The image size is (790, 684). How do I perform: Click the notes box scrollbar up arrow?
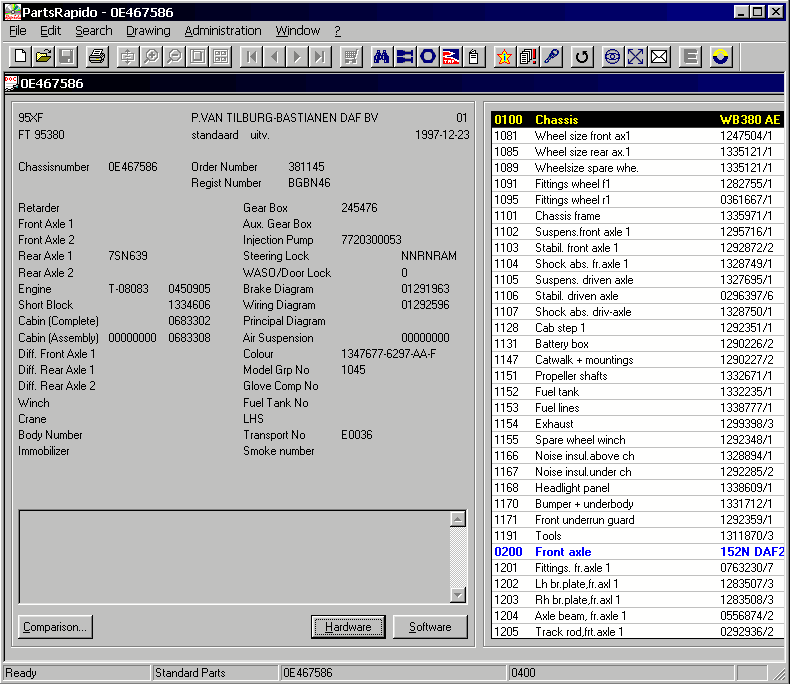(457, 519)
